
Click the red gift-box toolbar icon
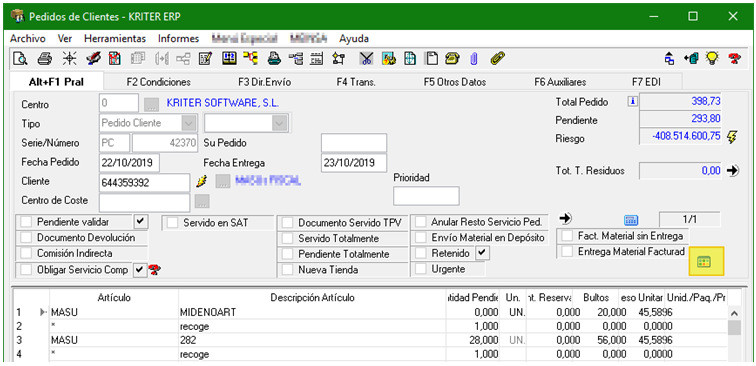click(x=115, y=59)
